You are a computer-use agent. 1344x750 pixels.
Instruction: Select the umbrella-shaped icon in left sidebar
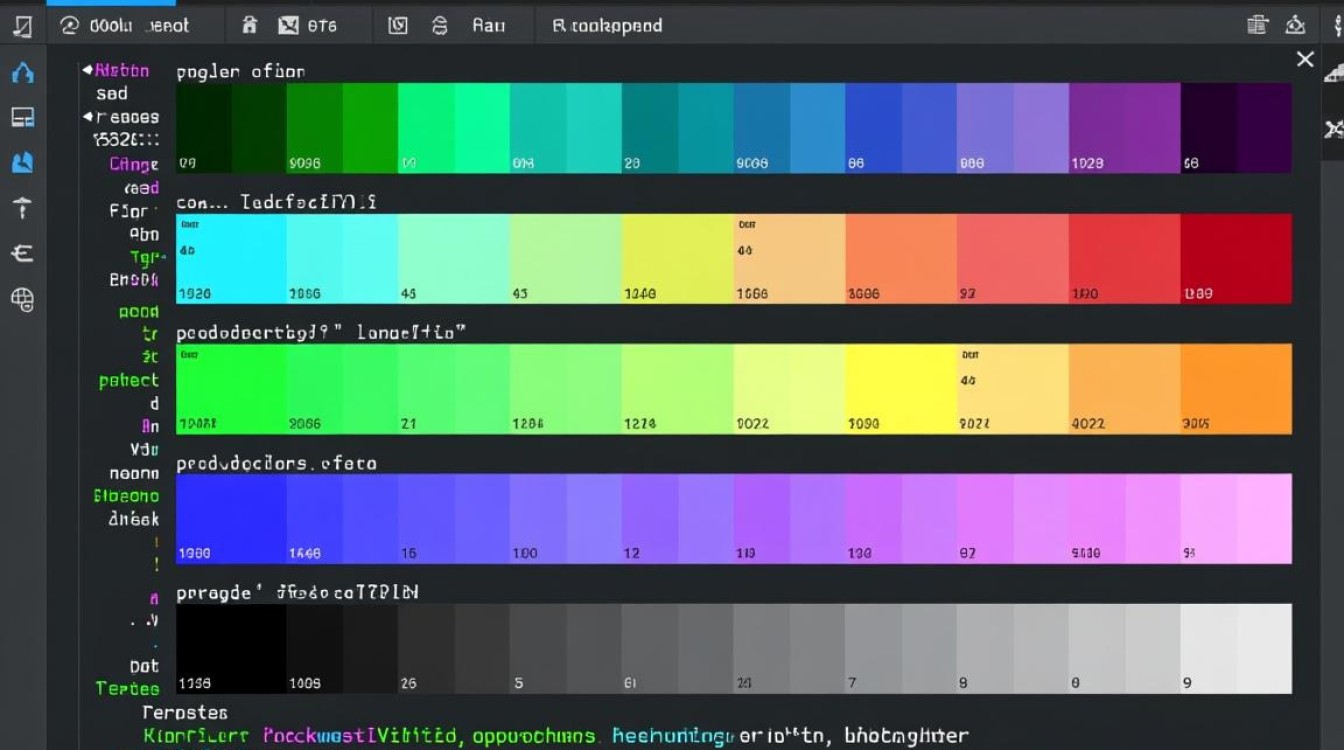[x=22, y=208]
